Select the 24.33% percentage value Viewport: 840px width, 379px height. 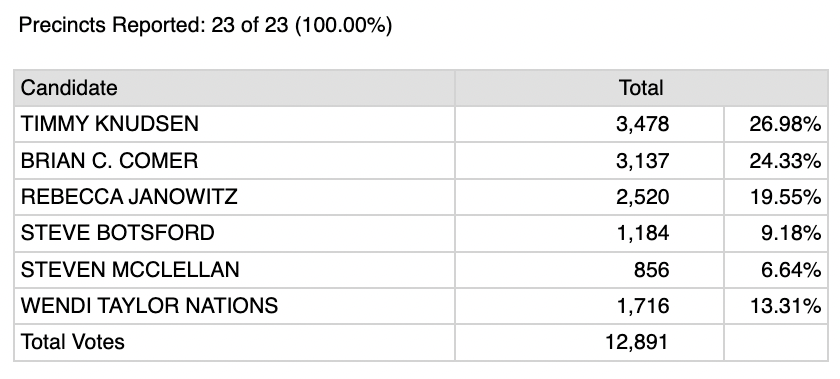(x=785, y=160)
